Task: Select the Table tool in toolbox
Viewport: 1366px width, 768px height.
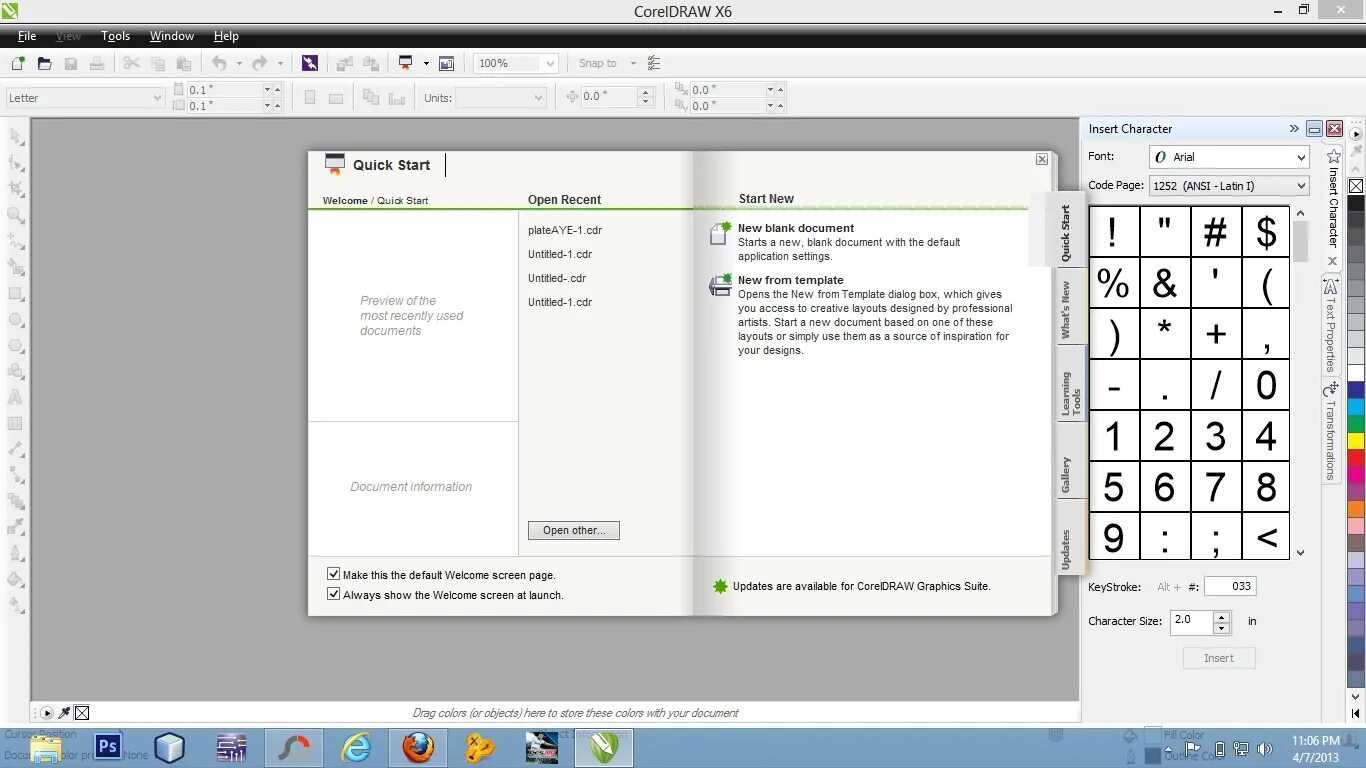Action: coord(16,424)
